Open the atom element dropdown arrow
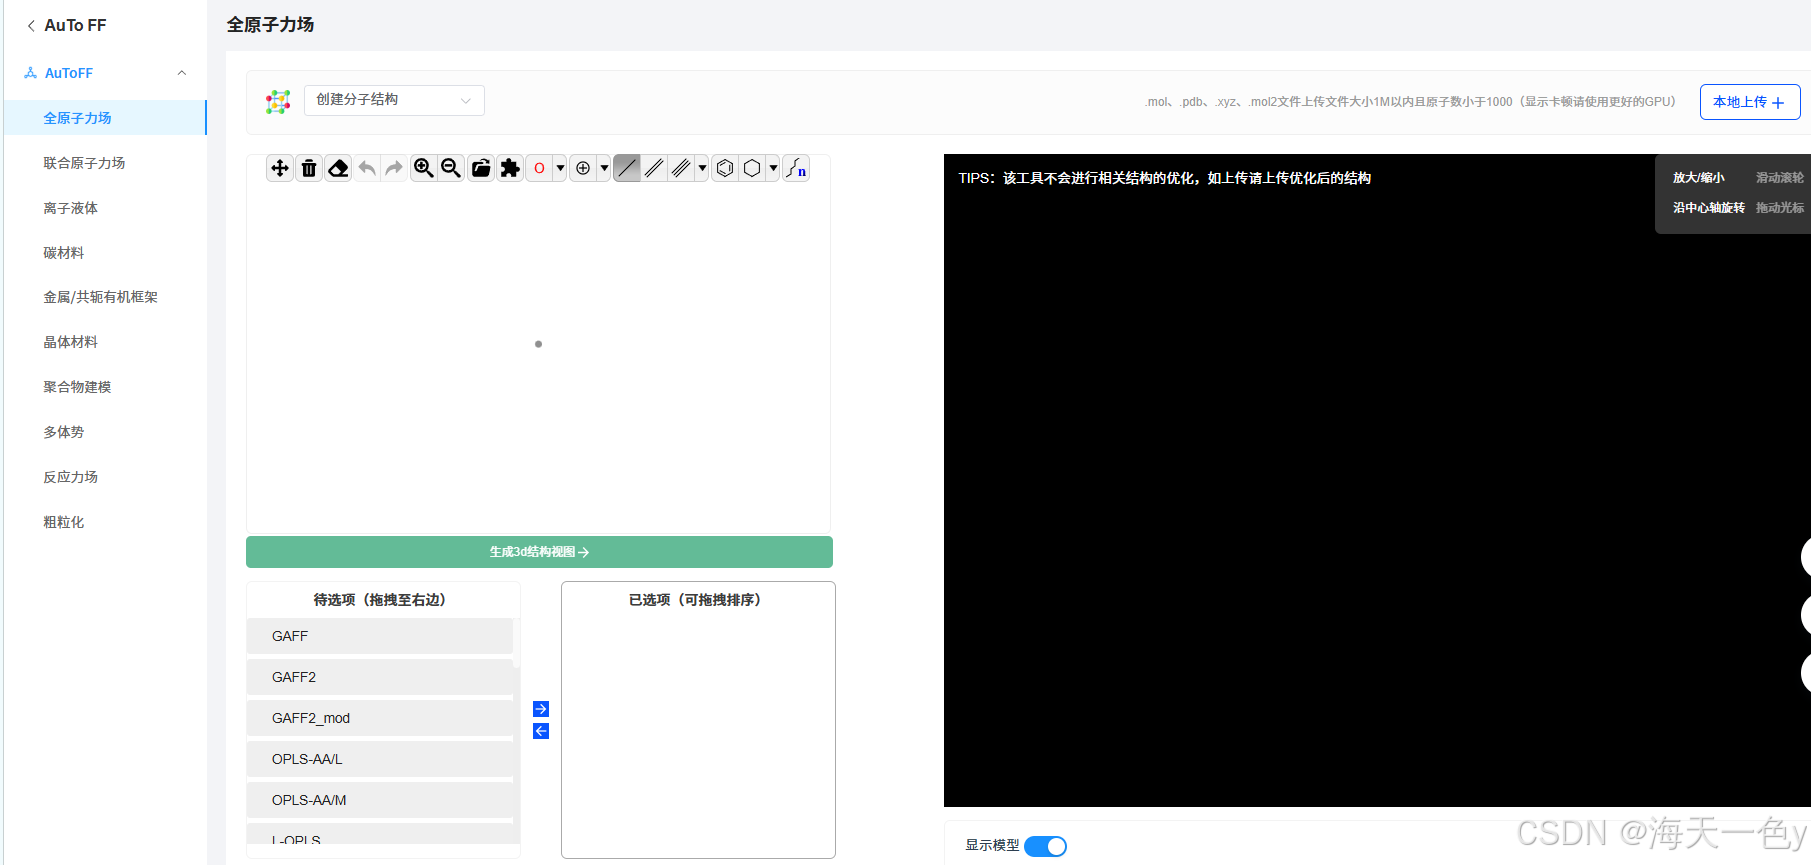 [560, 168]
